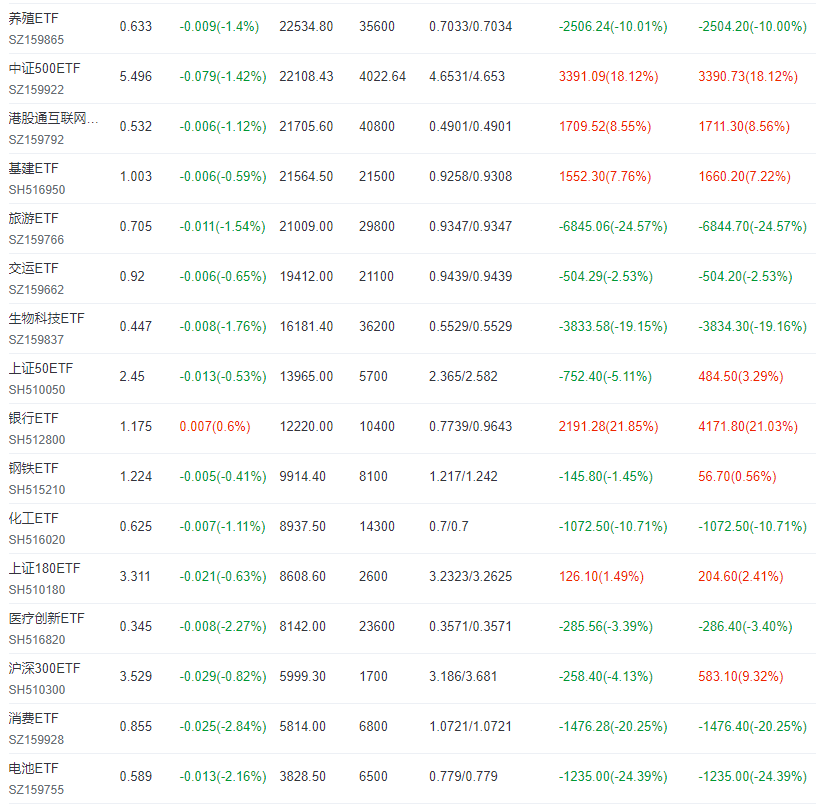
Task: Click cumulative profit 56.70(0.56%)
Action: point(737,476)
